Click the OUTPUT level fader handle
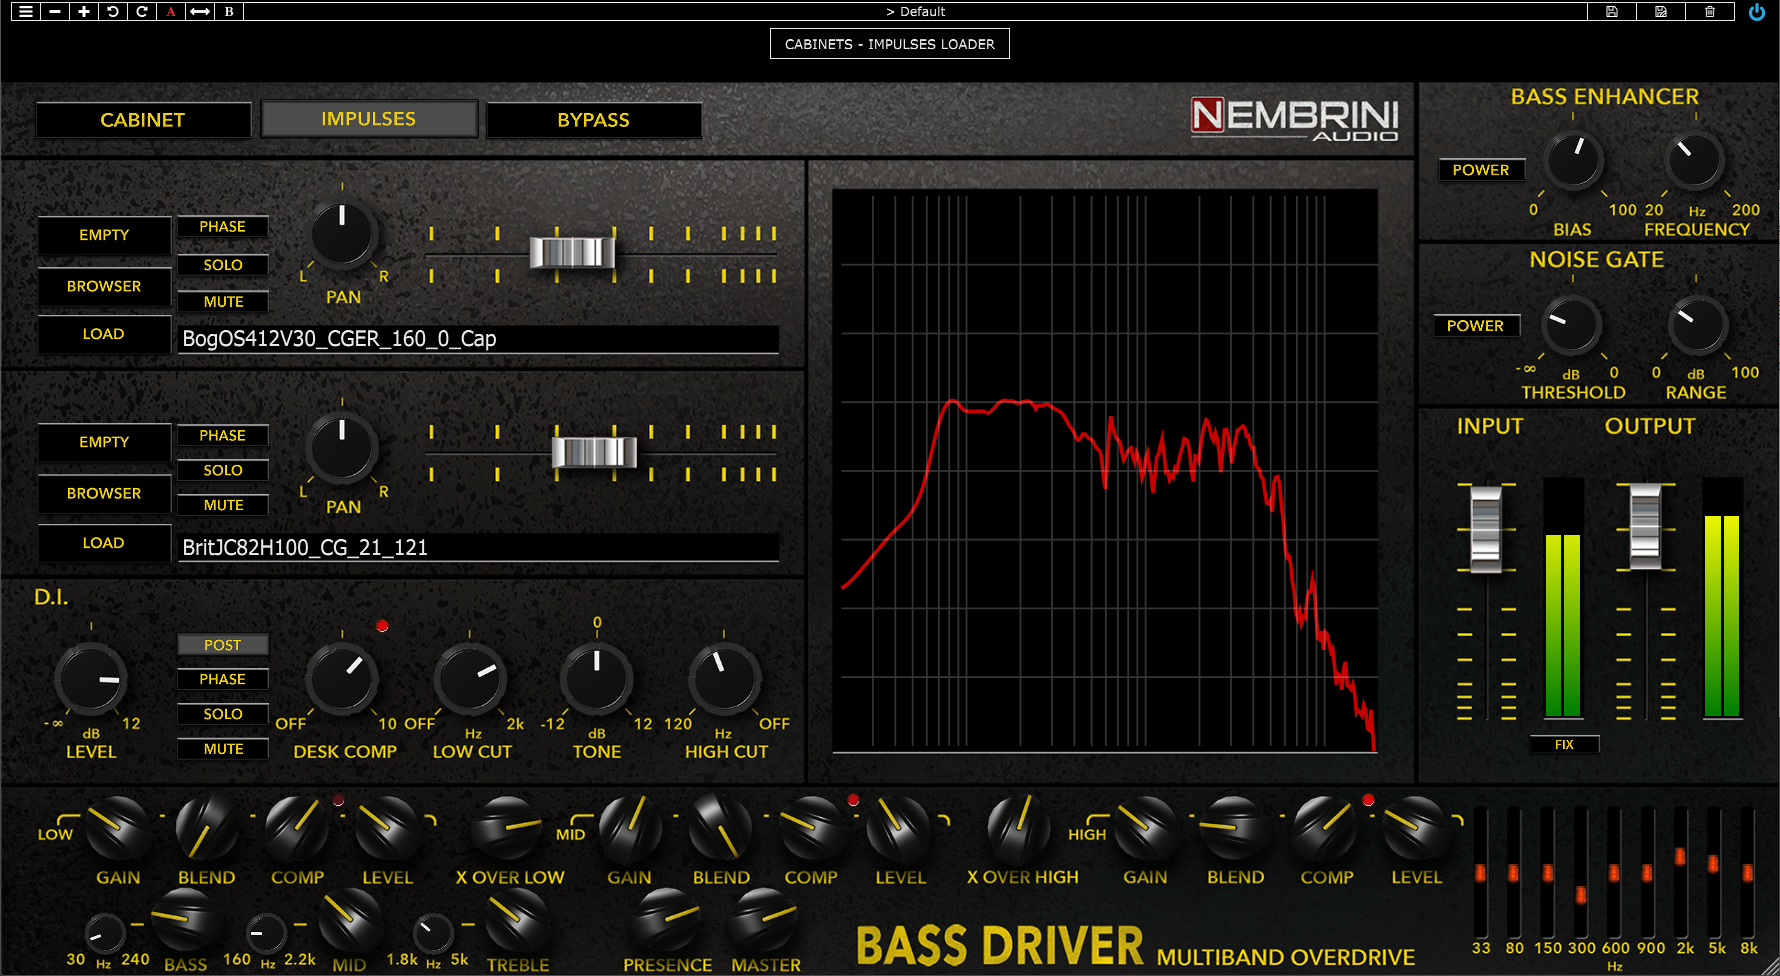The height and width of the screenshot is (976, 1780). pos(1646,526)
